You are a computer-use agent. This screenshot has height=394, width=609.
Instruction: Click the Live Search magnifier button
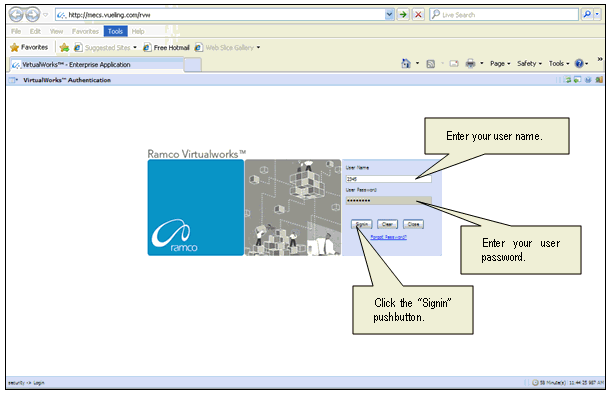point(587,15)
